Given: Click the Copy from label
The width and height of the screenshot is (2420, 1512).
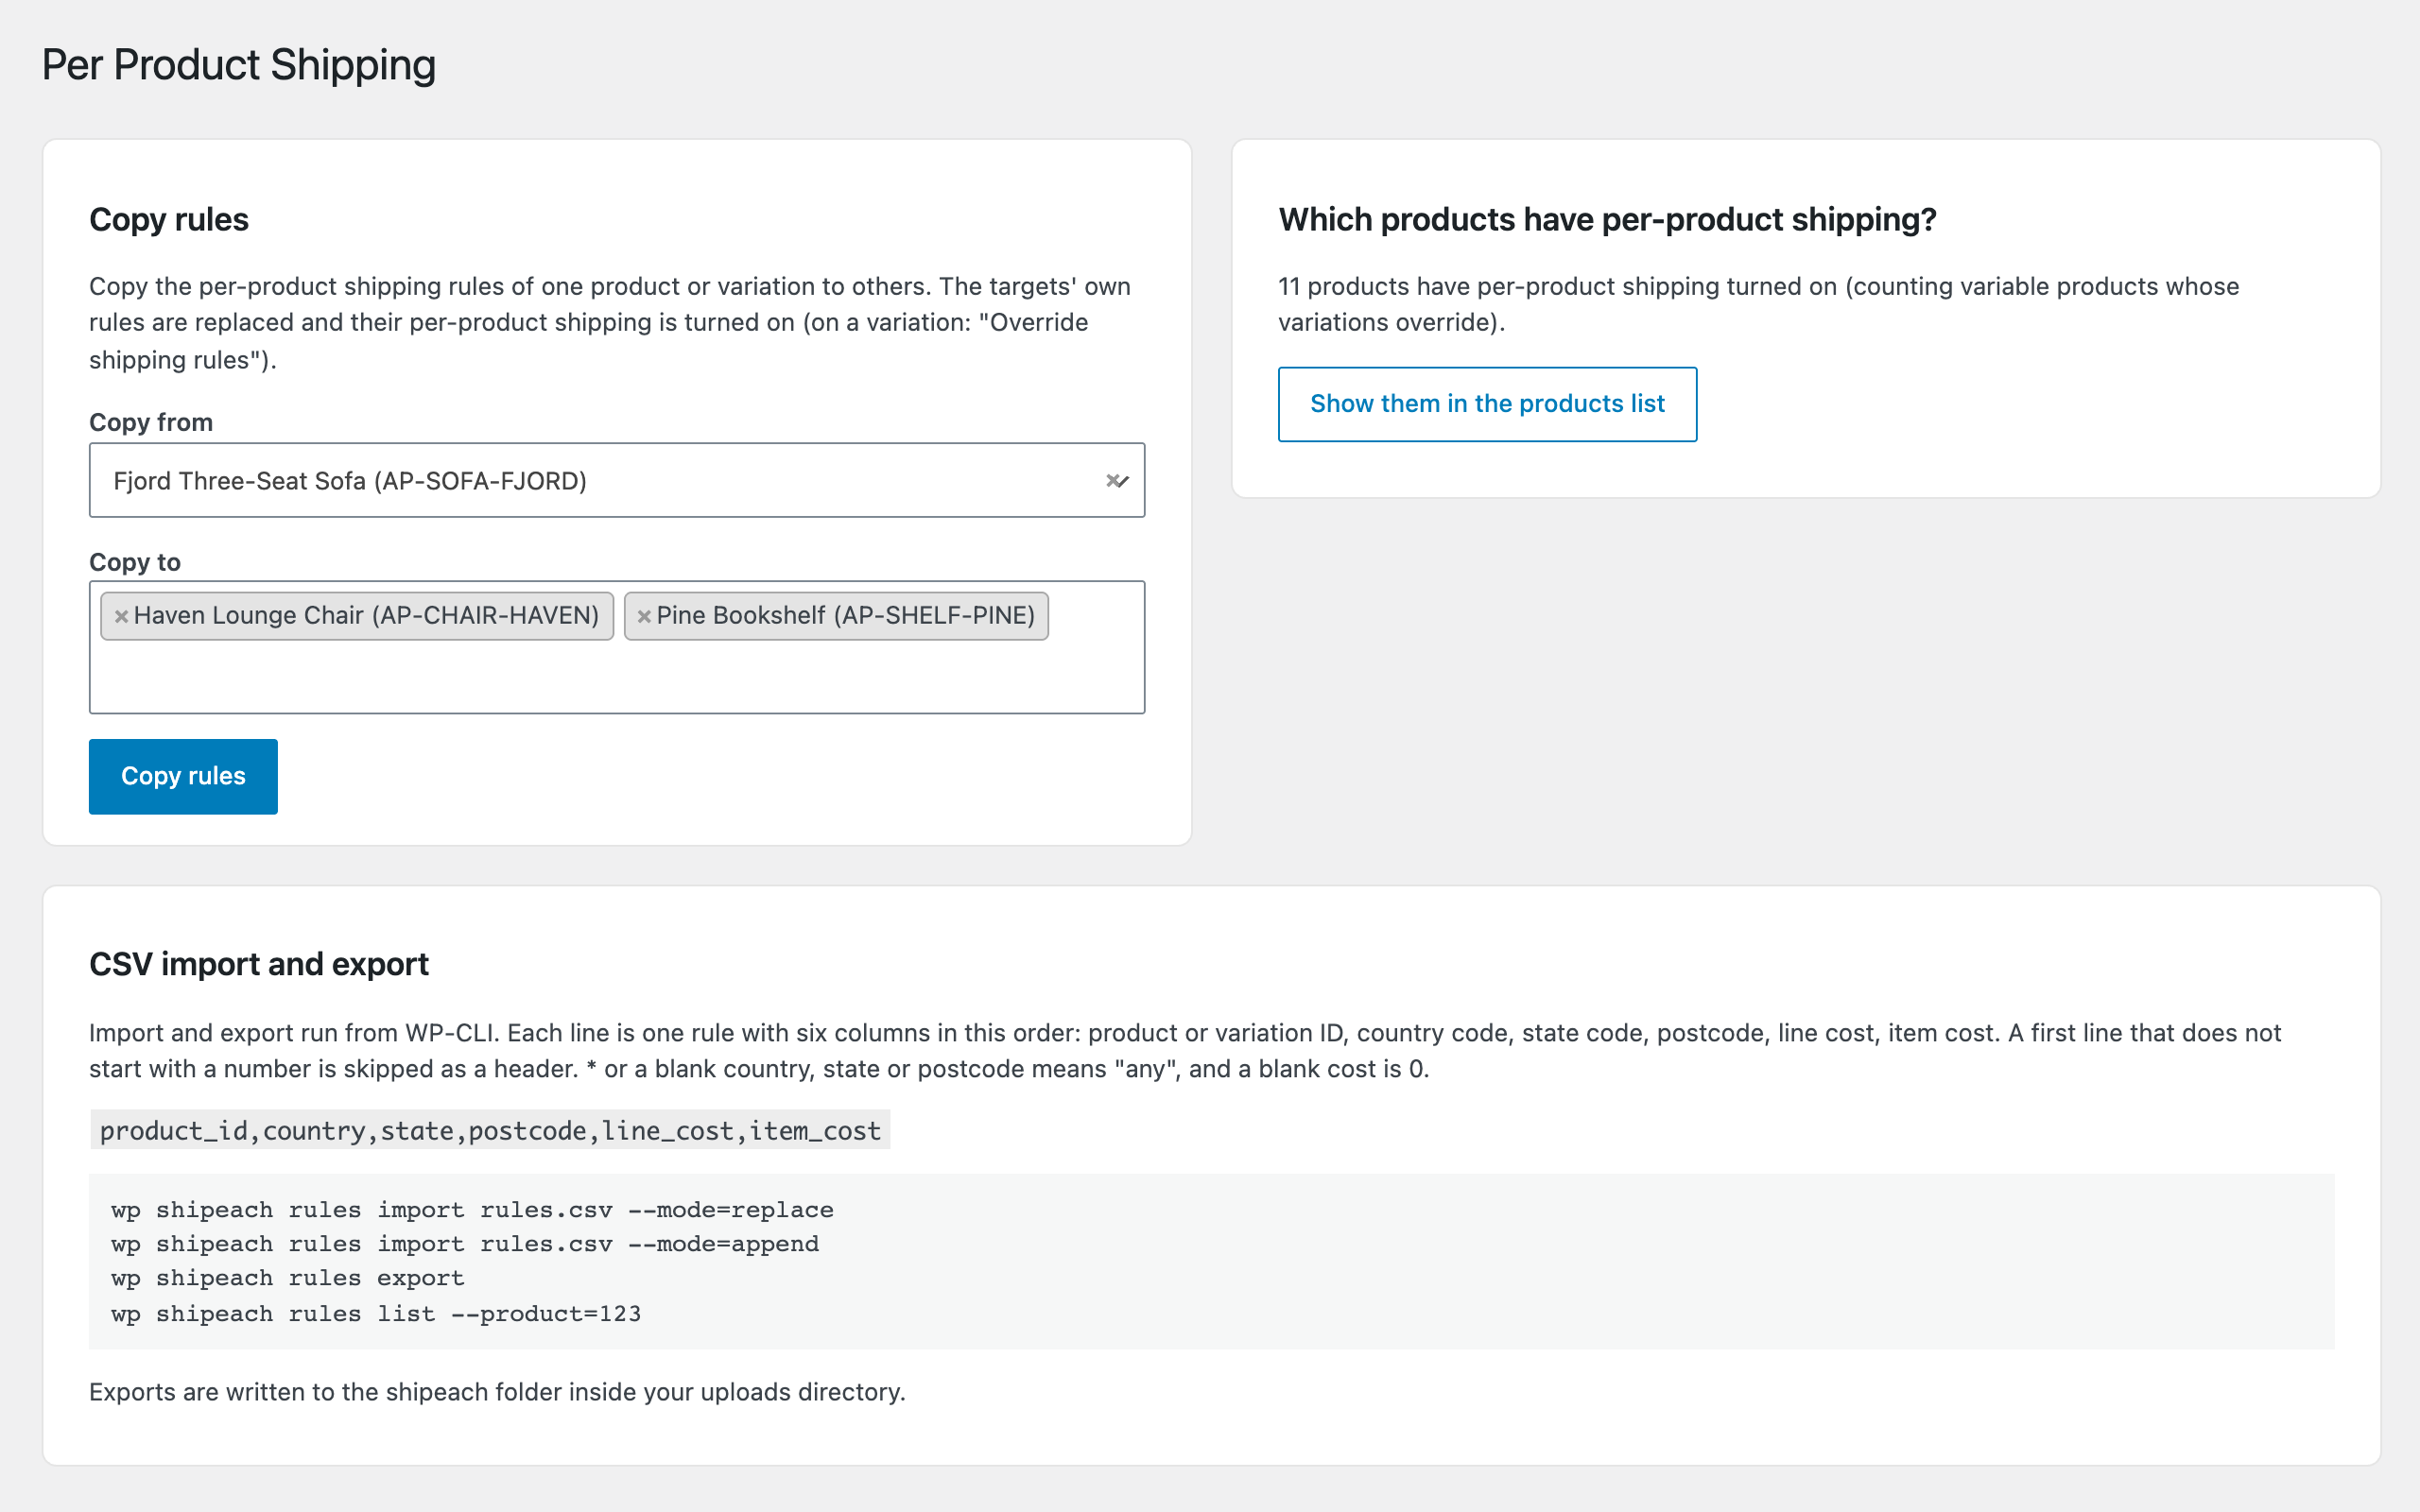Looking at the screenshot, I should tap(151, 422).
